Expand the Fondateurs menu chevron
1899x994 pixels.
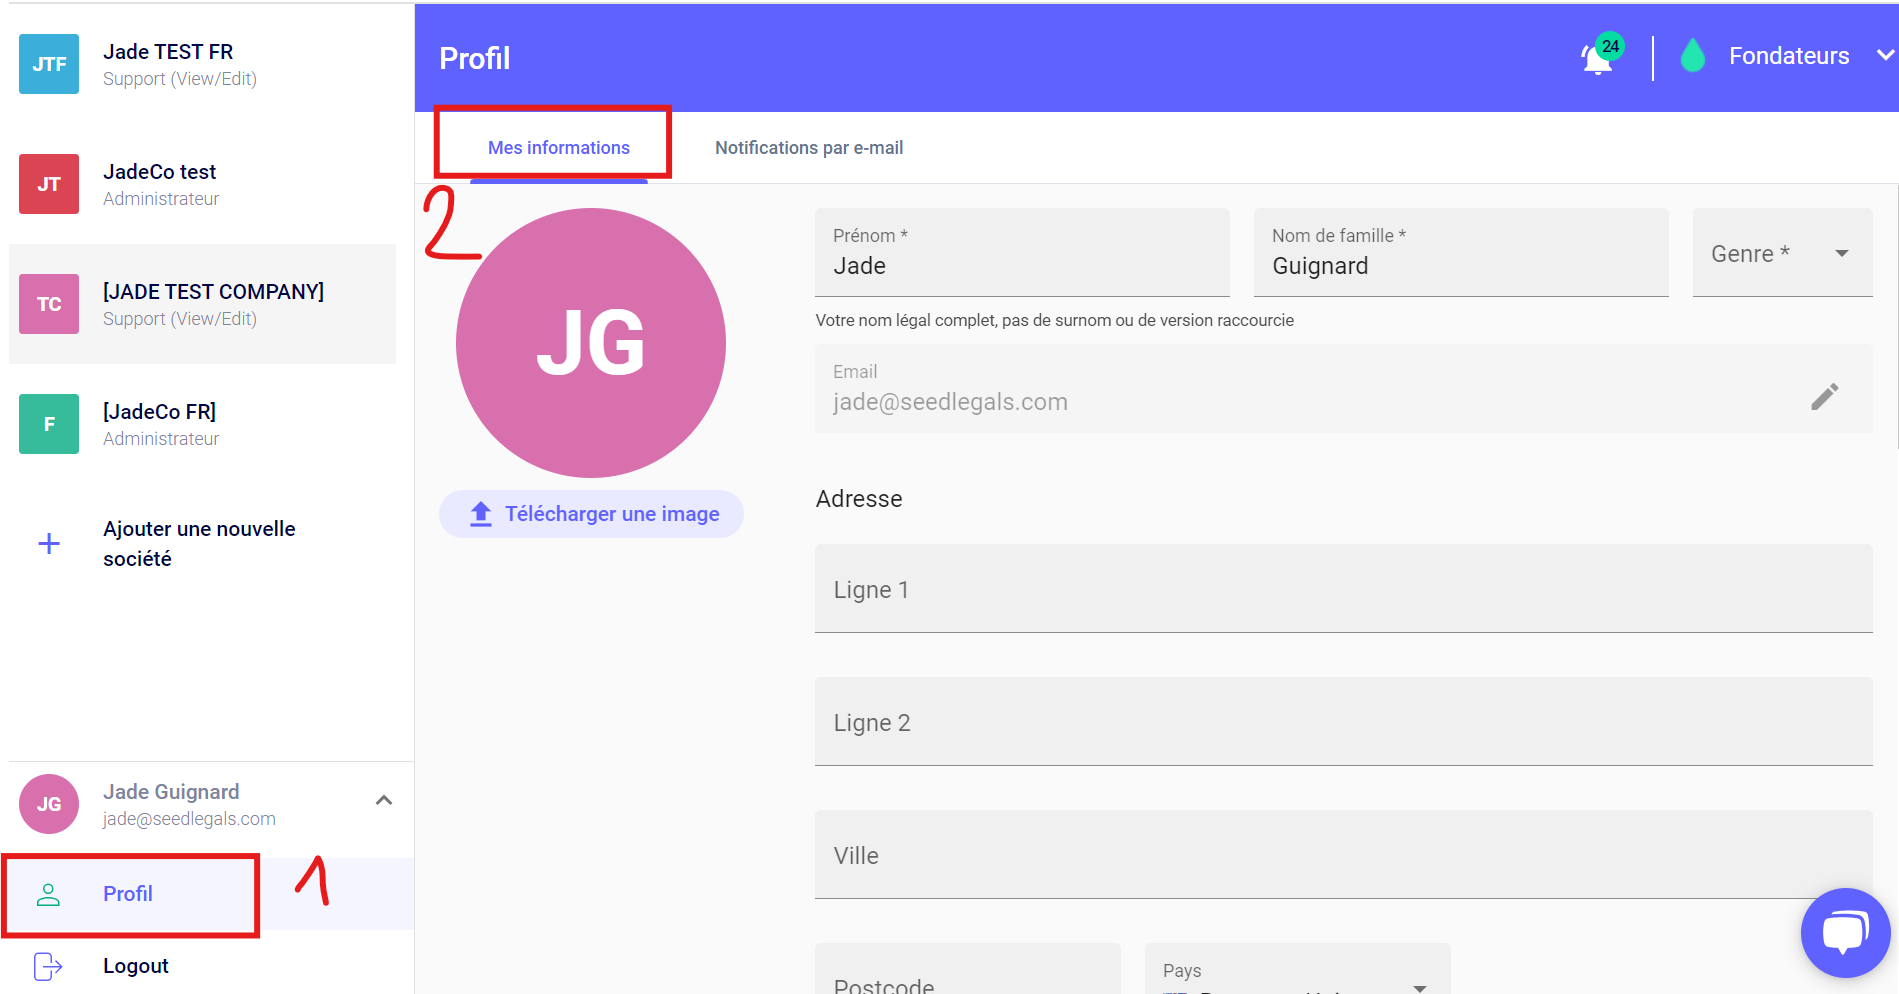coord(1884,56)
